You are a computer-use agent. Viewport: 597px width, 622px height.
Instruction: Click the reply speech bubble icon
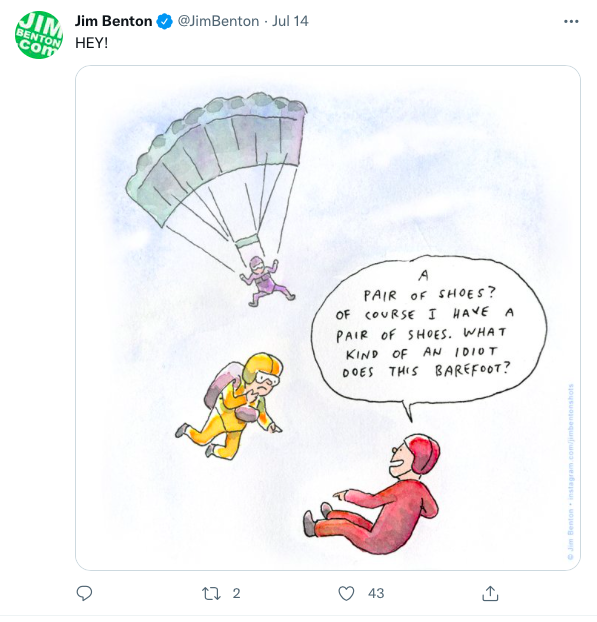84,593
